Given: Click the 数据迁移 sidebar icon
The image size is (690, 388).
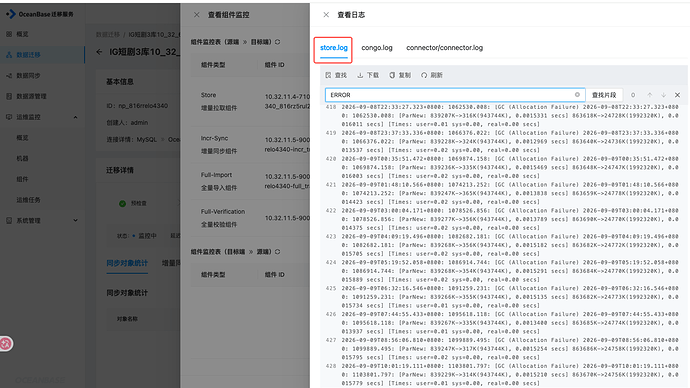Looking at the screenshot, I should [x=9, y=55].
